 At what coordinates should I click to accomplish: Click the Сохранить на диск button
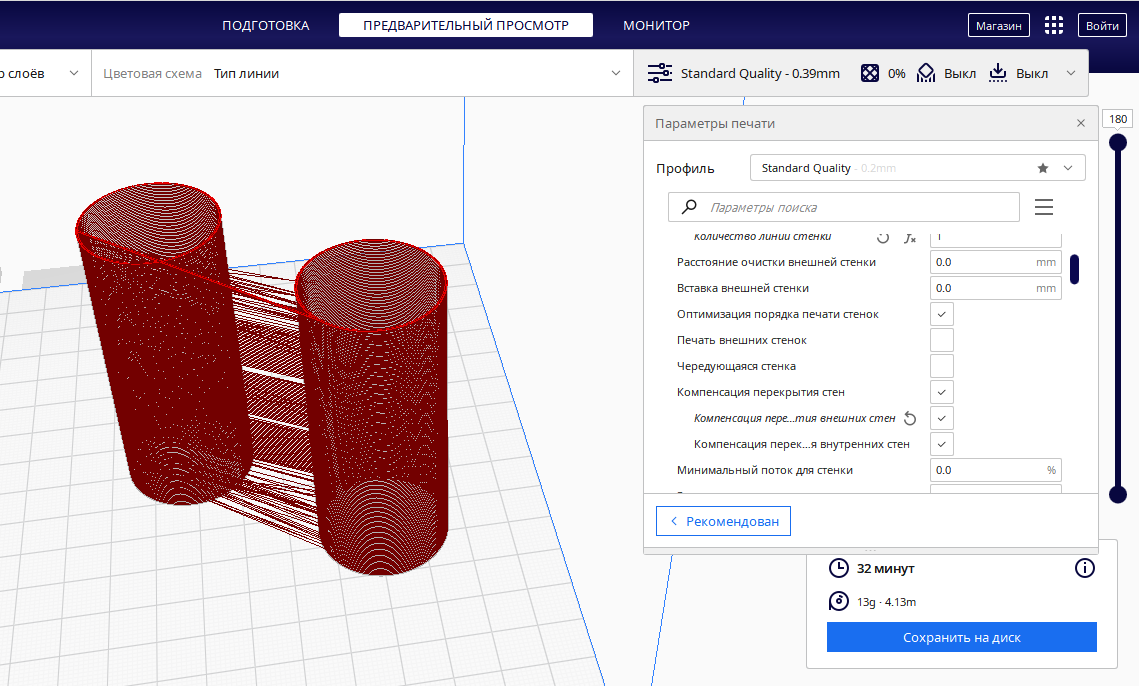(961, 637)
